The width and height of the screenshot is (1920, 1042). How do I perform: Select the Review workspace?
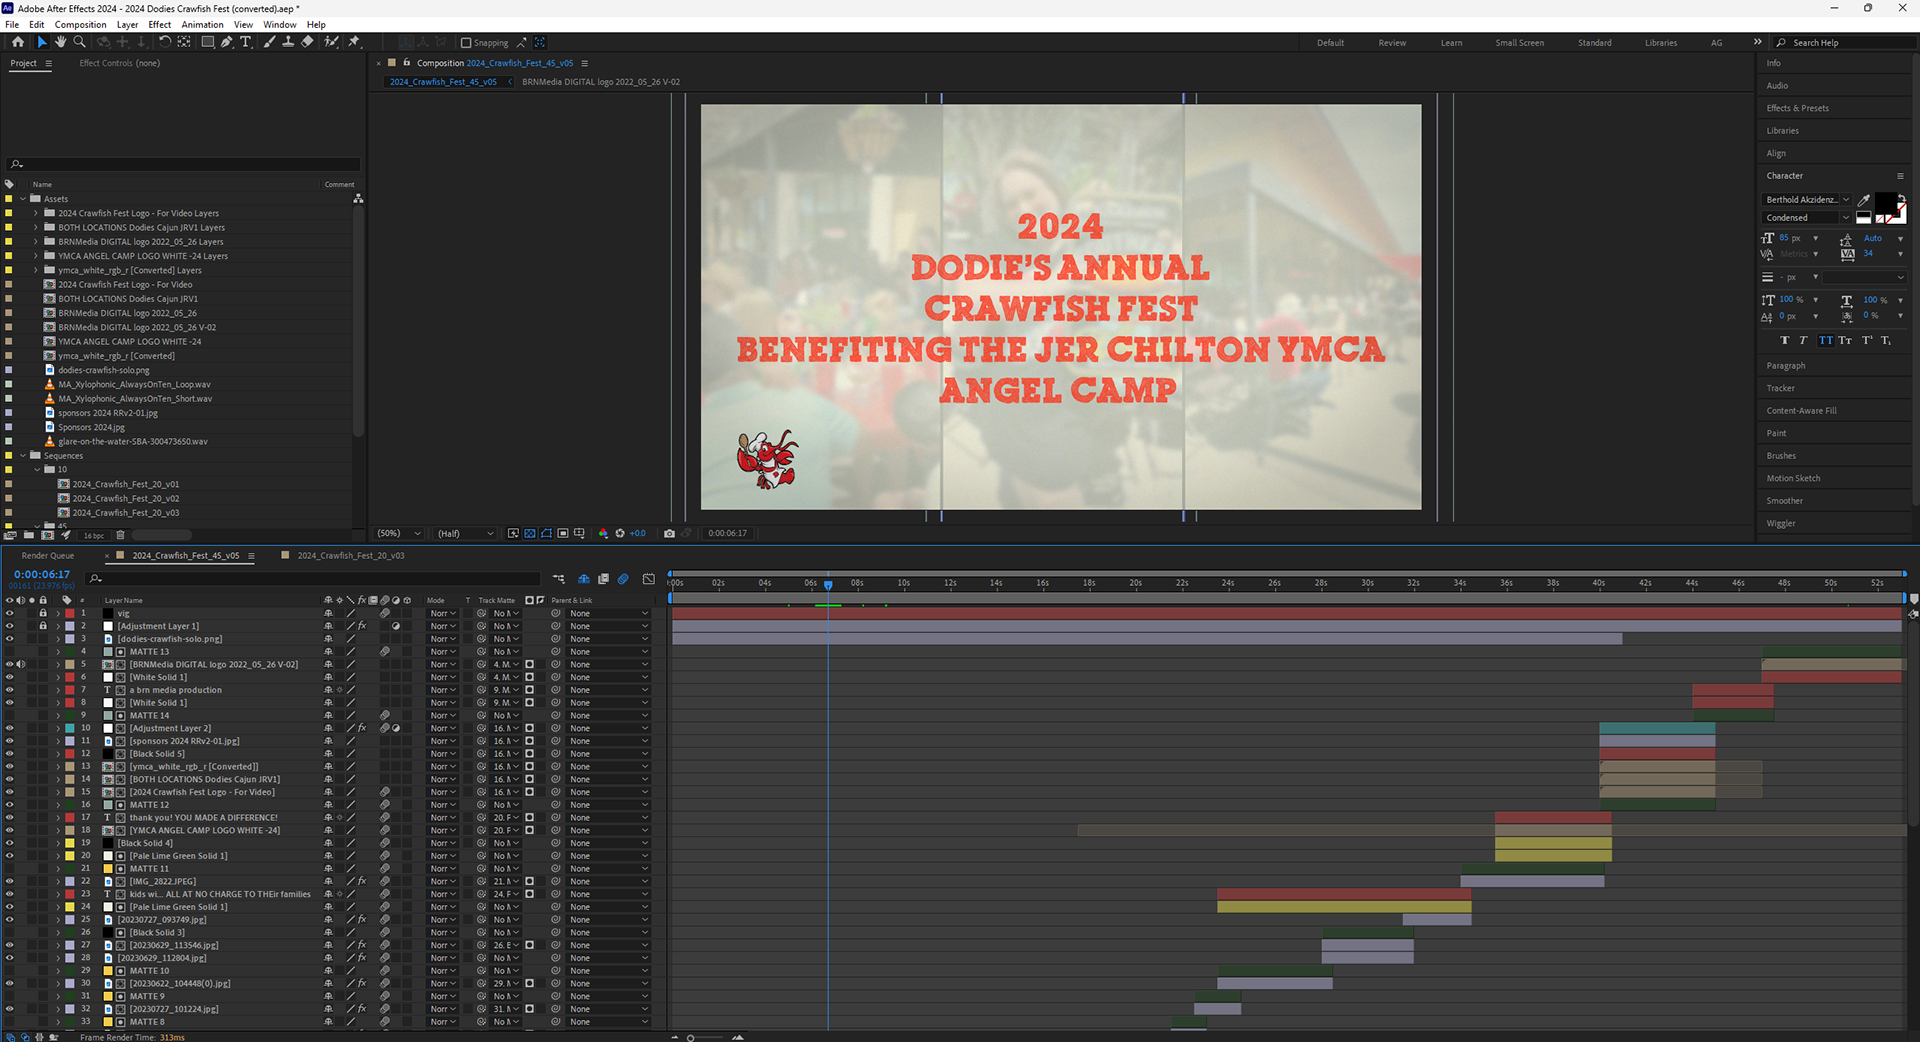[1392, 43]
